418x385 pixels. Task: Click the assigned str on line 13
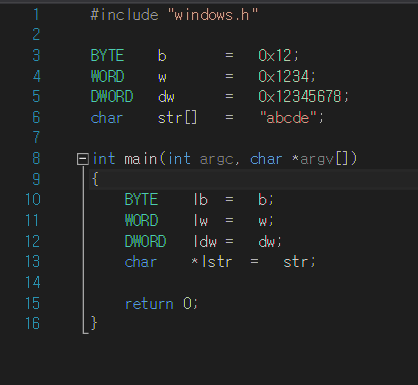[295, 262]
